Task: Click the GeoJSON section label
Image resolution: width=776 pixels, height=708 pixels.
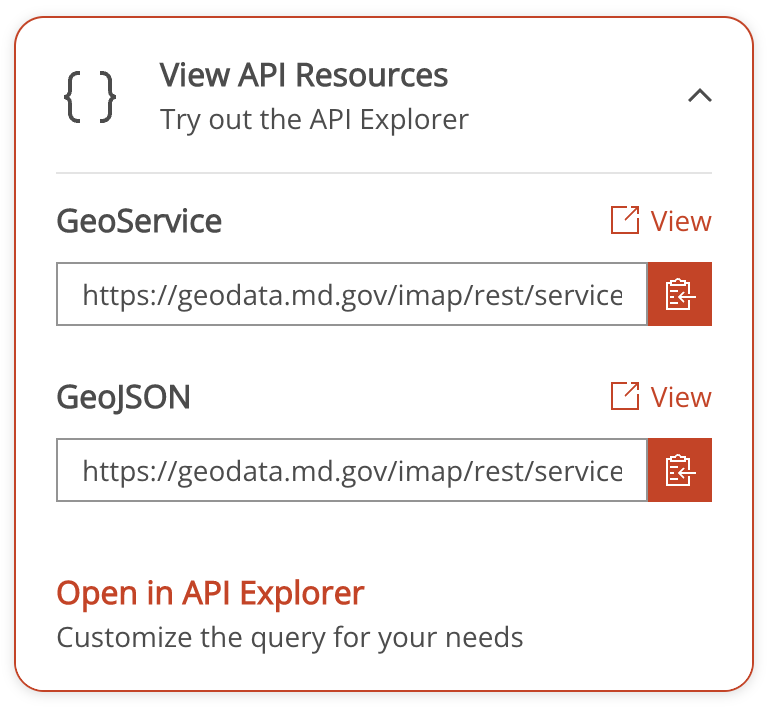Action: click(x=123, y=397)
